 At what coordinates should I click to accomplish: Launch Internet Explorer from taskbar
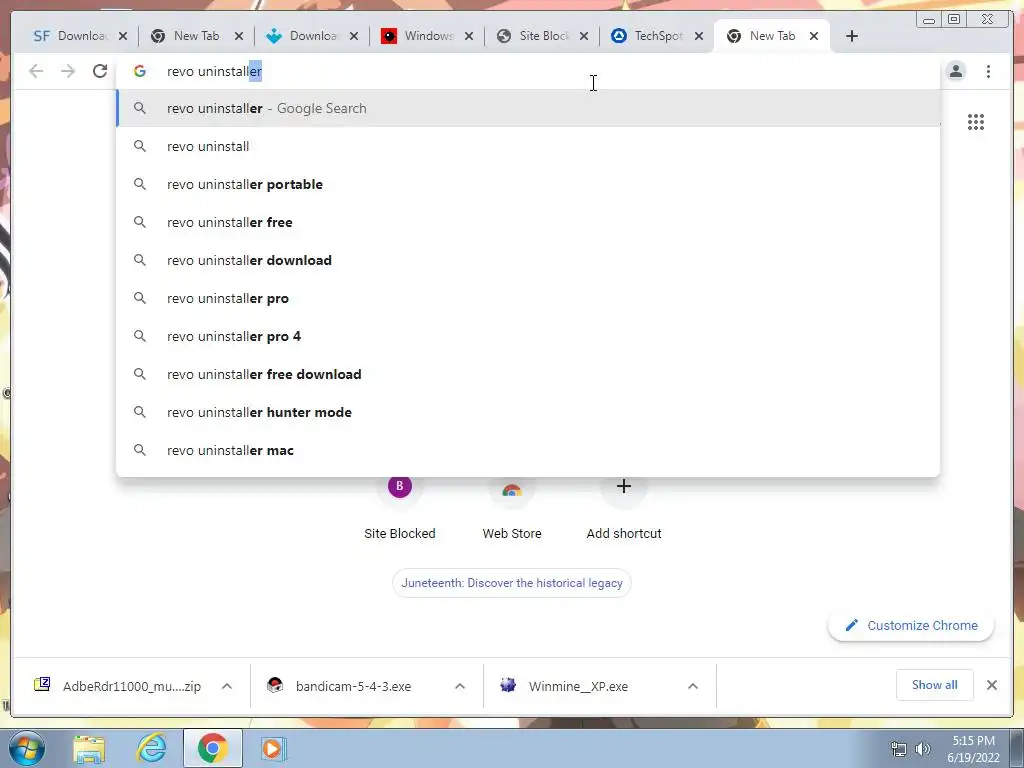(151, 748)
